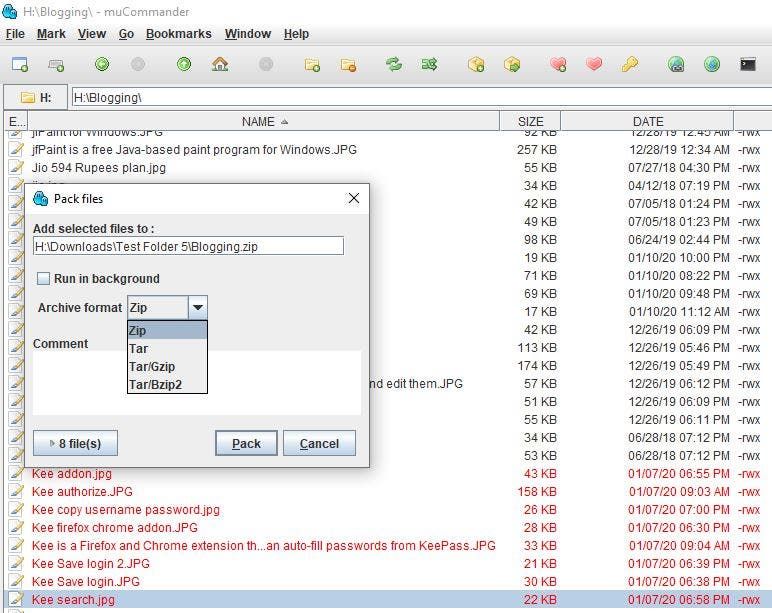Click the folder with orange minus icon
This screenshot has width=772, height=613.
click(348, 65)
